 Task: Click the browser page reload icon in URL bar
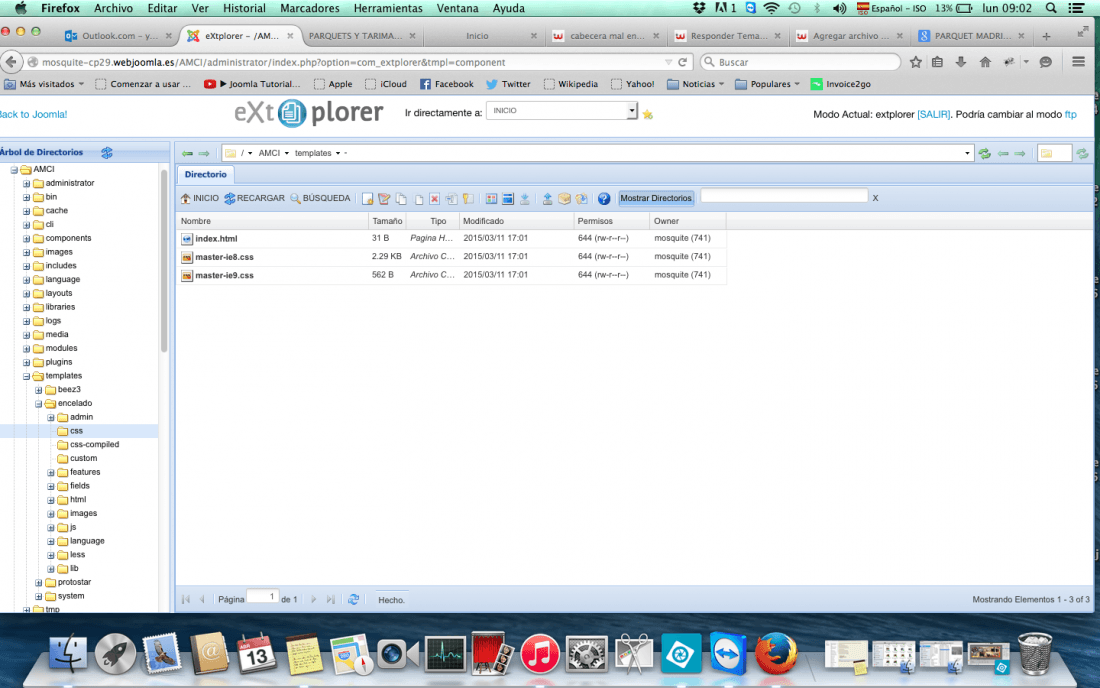point(683,62)
